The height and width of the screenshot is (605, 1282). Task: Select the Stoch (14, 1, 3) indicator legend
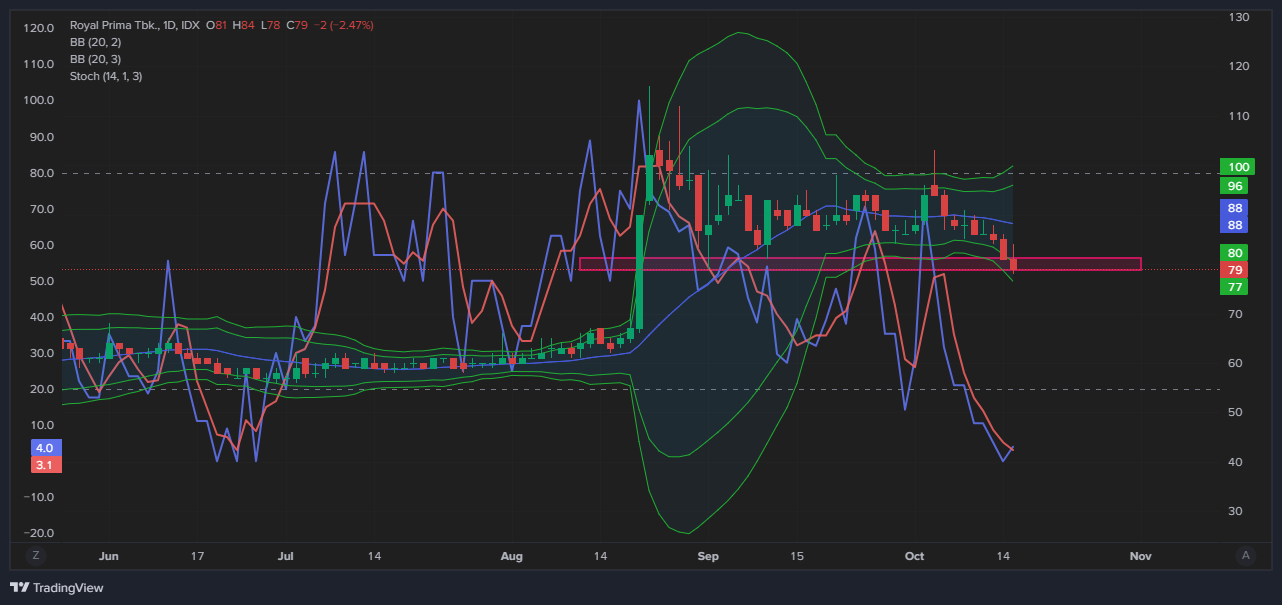(105, 76)
